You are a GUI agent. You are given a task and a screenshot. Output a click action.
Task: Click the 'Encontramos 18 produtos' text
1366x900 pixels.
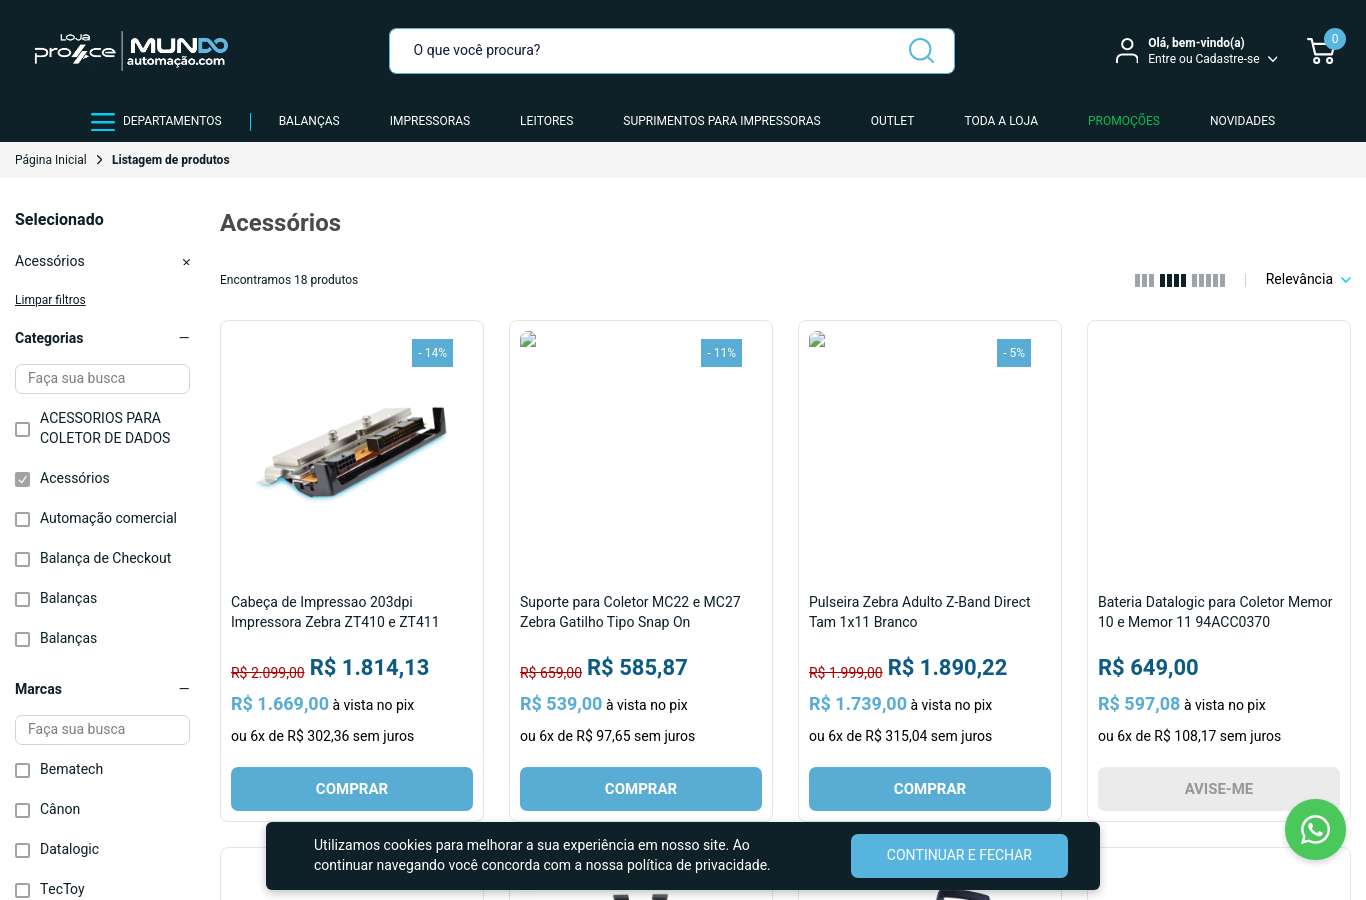pyautogui.click(x=289, y=280)
